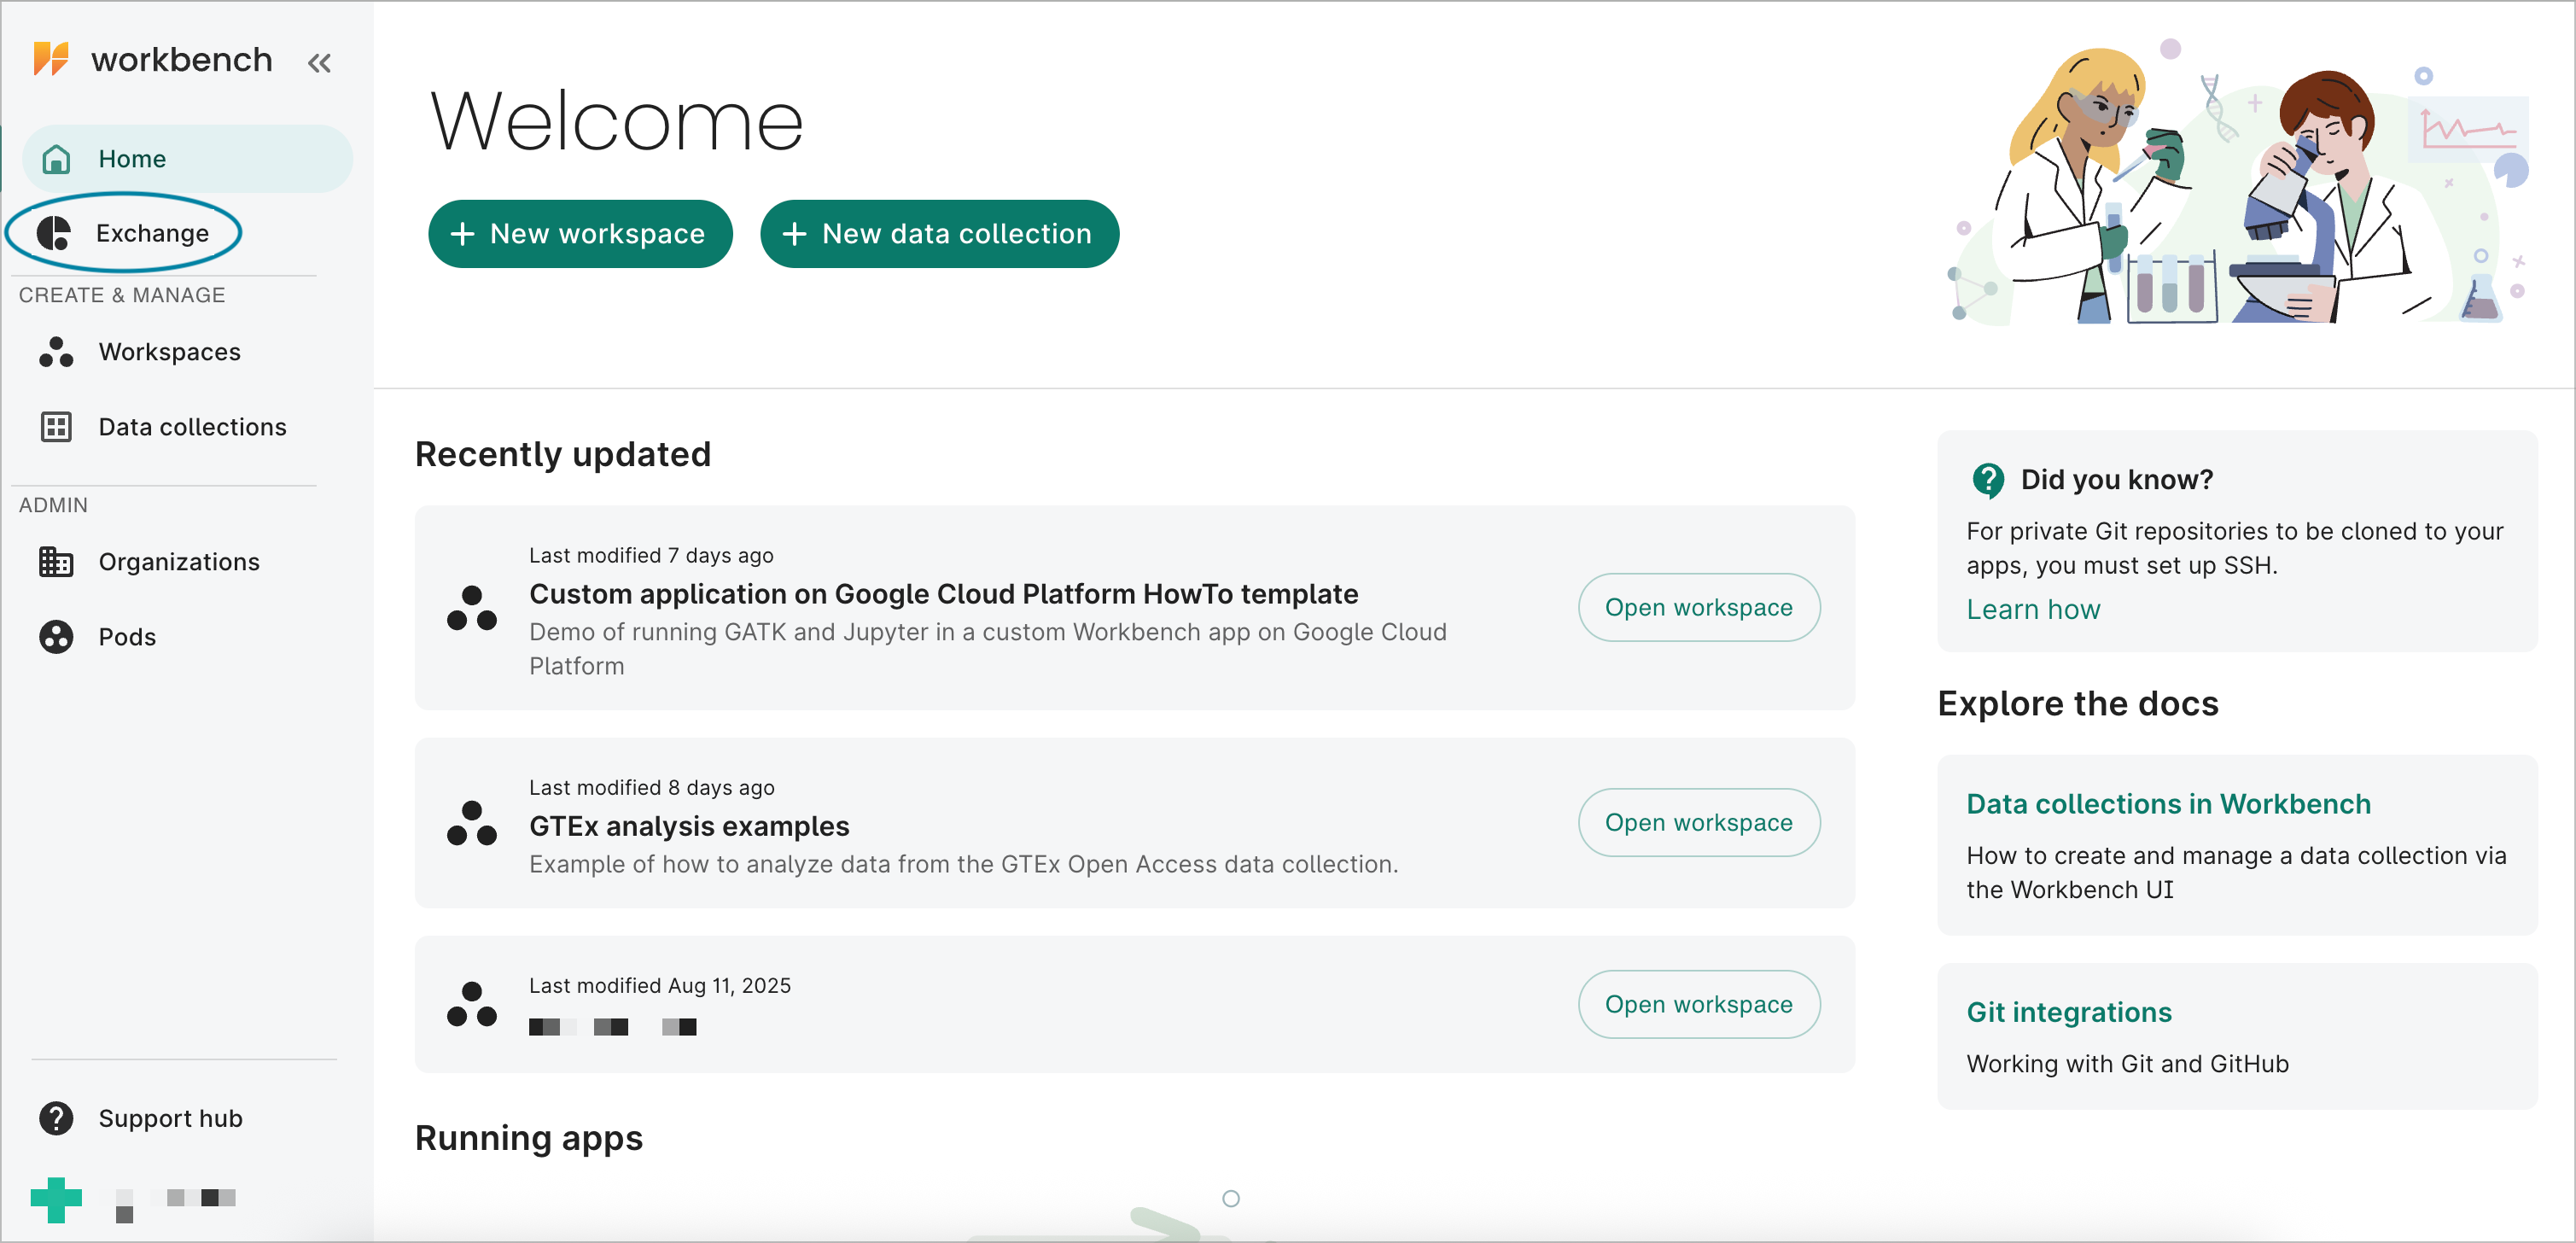Open workspace modified Aug 11, 2025
Image resolution: width=2576 pixels, height=1243 pixels.
coord(1698,1004)
